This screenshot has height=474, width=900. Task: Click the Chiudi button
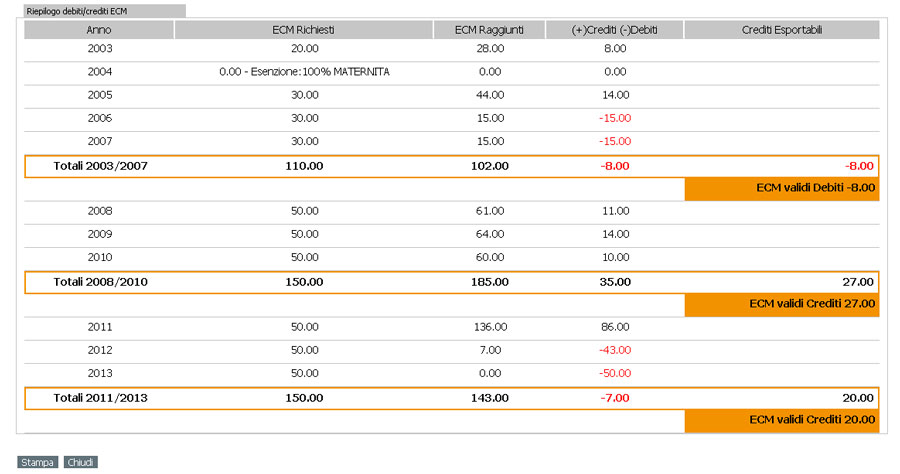[80, 462]
